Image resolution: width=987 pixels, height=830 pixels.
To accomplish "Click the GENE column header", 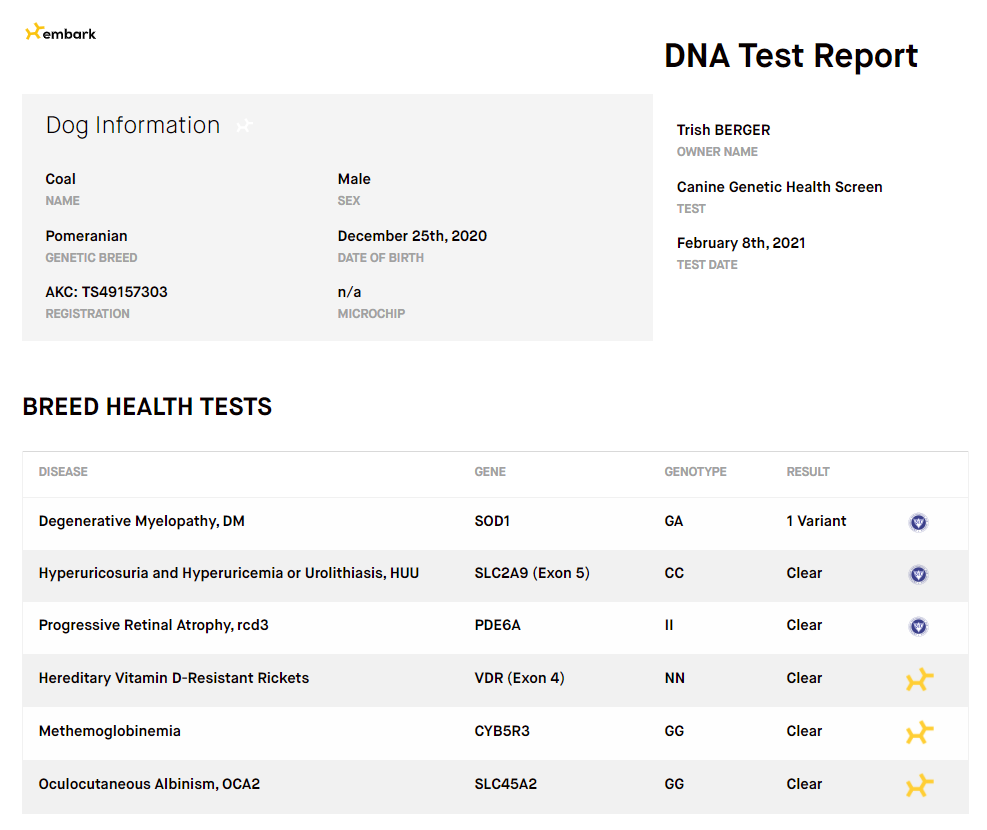I will click(490, 472).
